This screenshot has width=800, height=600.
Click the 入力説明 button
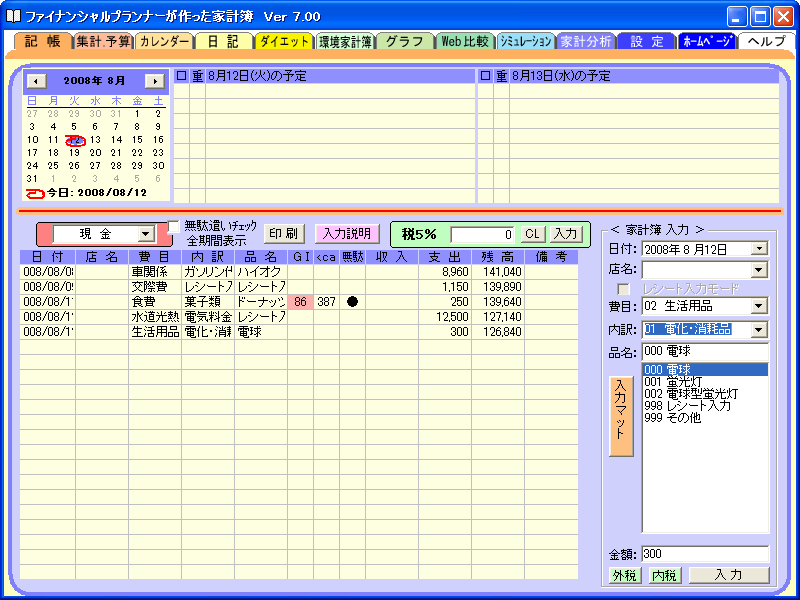[347, 234]
